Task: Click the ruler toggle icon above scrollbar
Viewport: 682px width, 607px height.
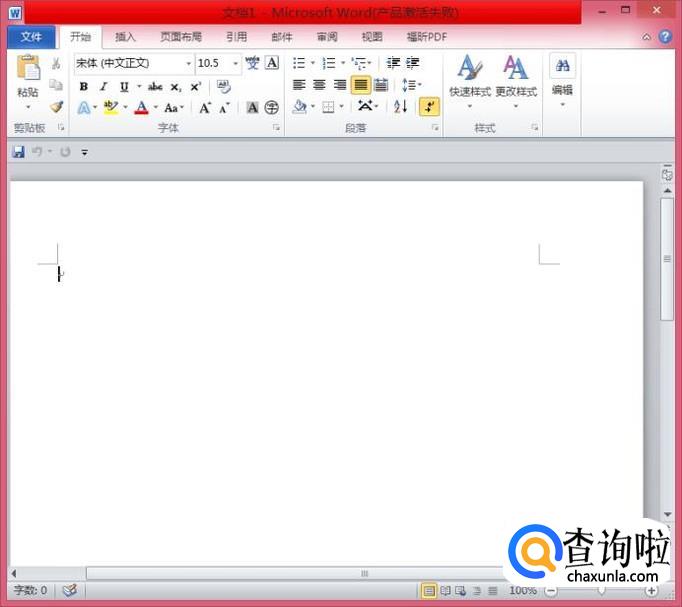Action: click(x=667, y=174)
